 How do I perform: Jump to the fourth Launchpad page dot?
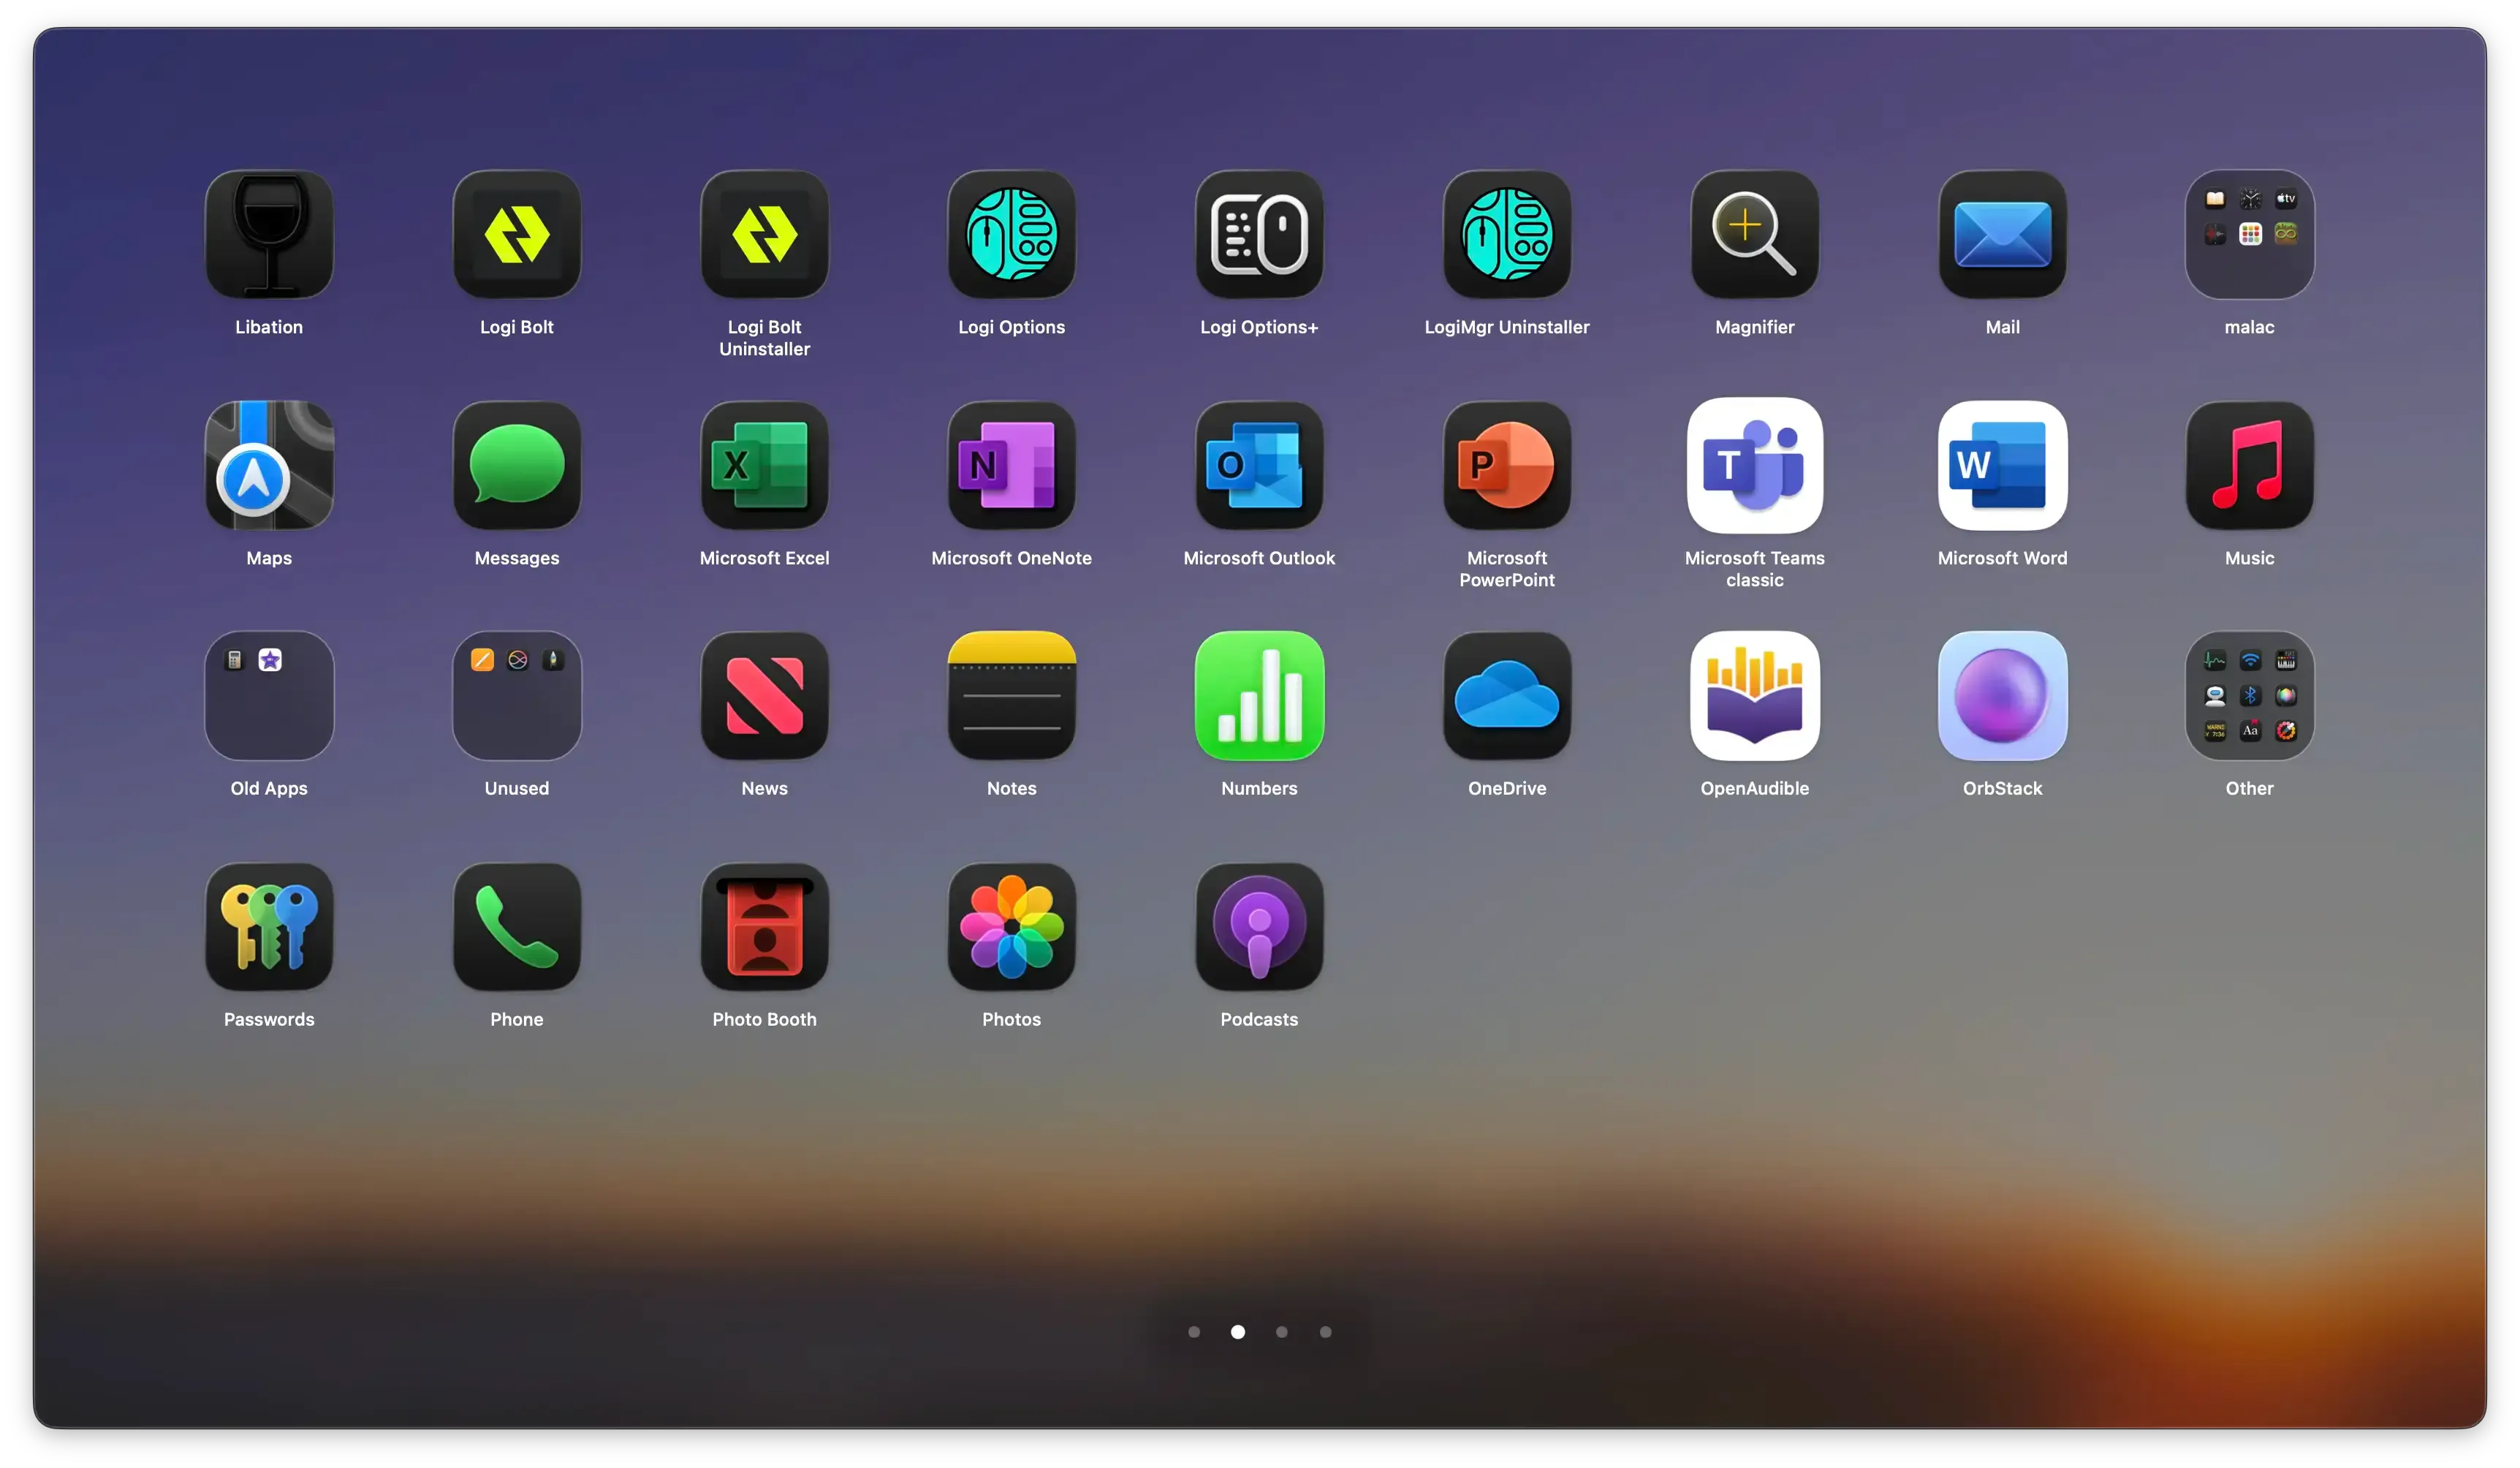(x=1326, y=1331)
